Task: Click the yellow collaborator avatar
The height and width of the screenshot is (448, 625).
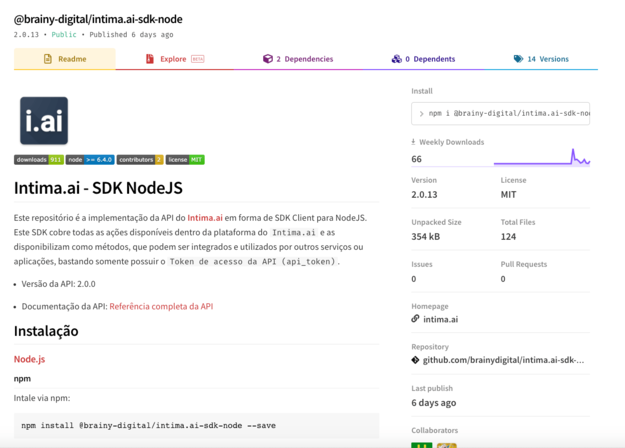Action: pos(447,445)
